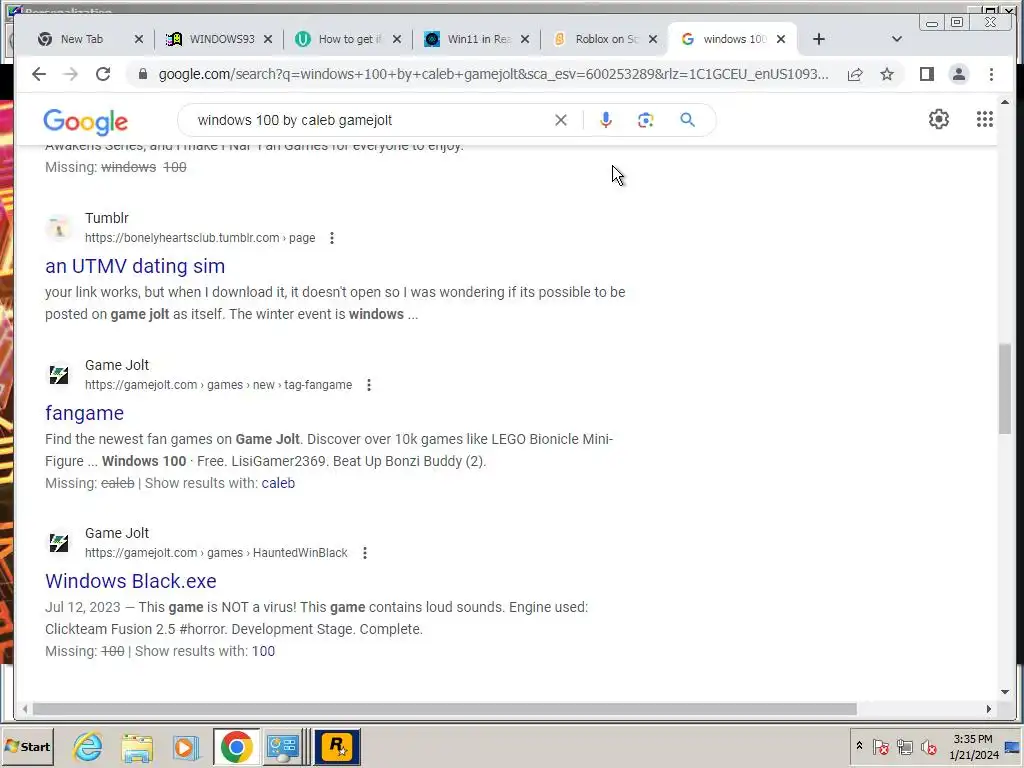Open the 'an UTMV dating sim' result
1024x768 pixels.
click(135, 266)
